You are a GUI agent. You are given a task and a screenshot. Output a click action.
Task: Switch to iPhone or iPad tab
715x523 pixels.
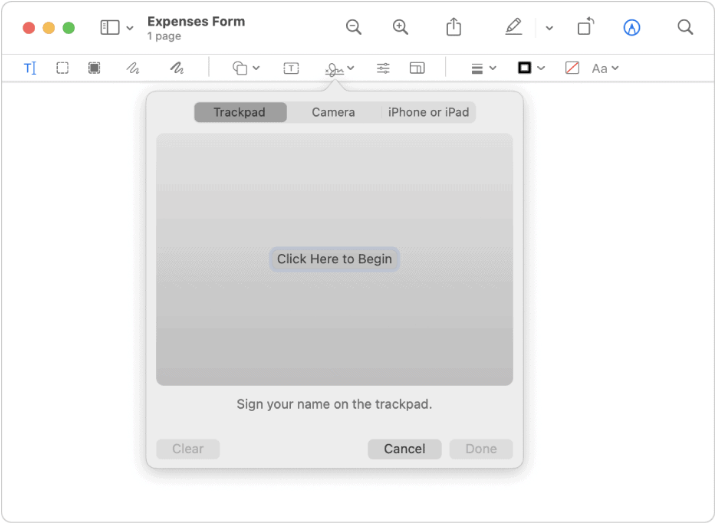point(428,112)
